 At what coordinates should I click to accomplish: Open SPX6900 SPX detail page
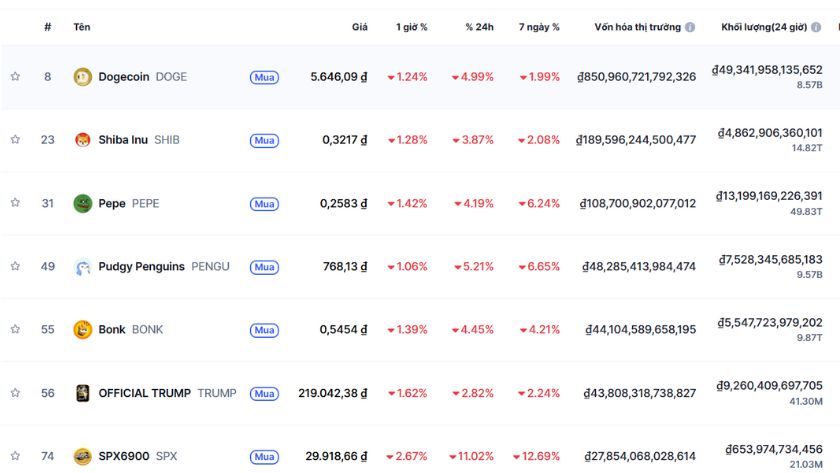pyautogui.click(x=138, y=456)
